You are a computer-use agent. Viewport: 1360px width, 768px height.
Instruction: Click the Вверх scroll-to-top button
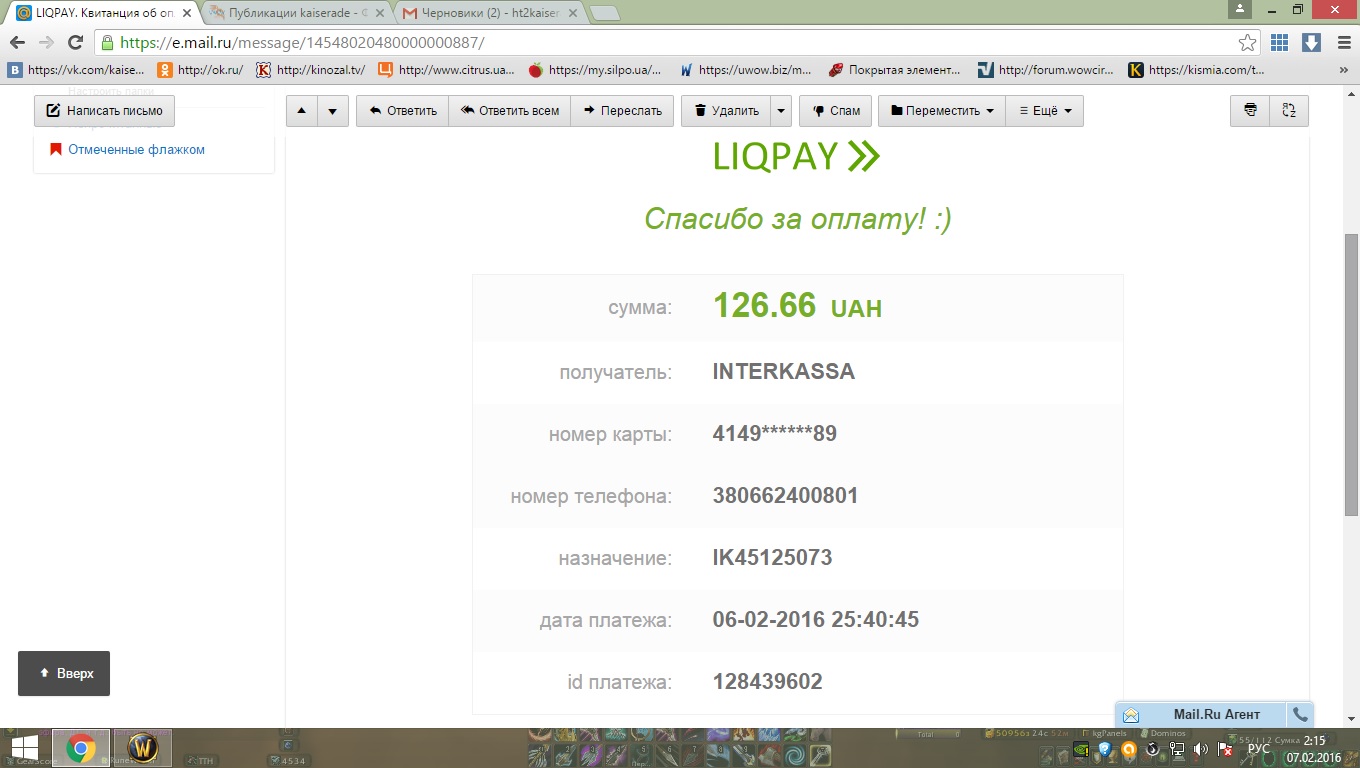coord(64,673)
